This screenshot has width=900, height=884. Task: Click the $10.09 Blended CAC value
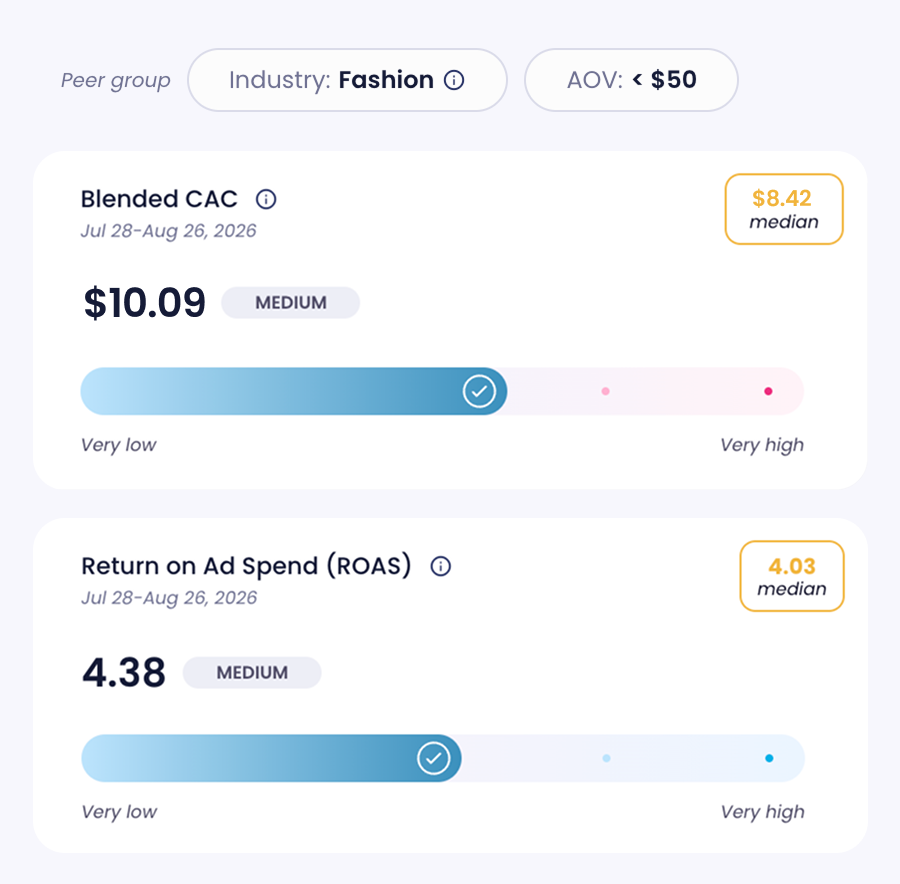[x=144, y=303]
